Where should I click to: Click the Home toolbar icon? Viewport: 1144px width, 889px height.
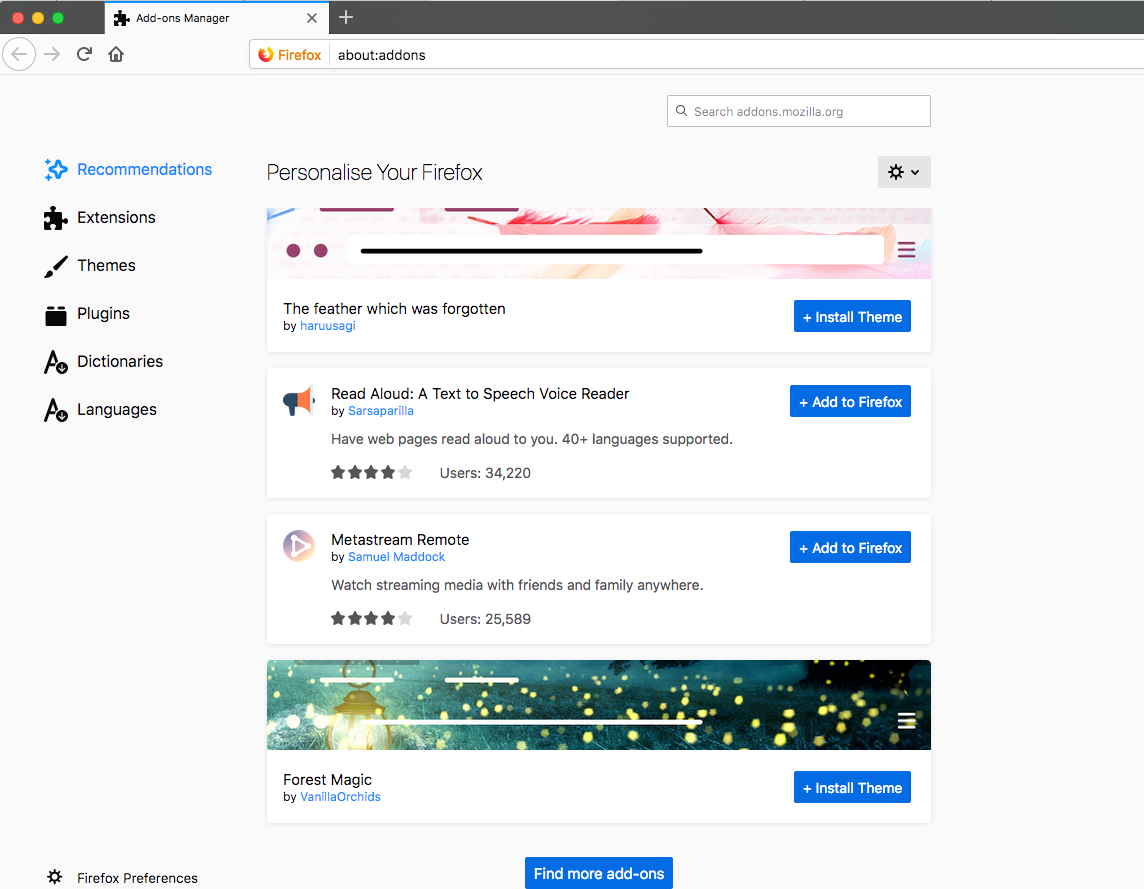(x=115, y=54)
